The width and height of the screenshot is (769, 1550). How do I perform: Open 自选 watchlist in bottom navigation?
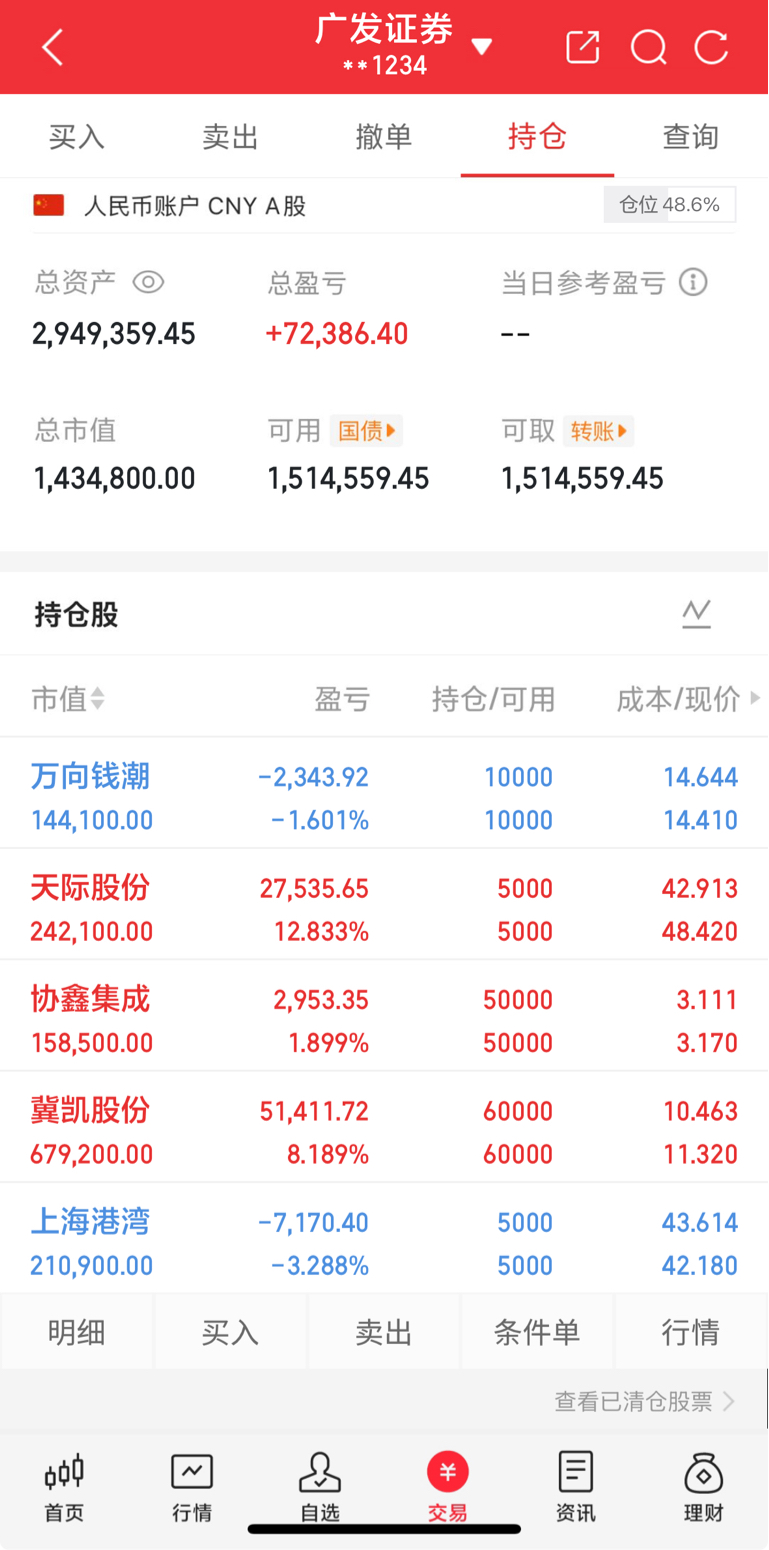[x=320, y=1488]
